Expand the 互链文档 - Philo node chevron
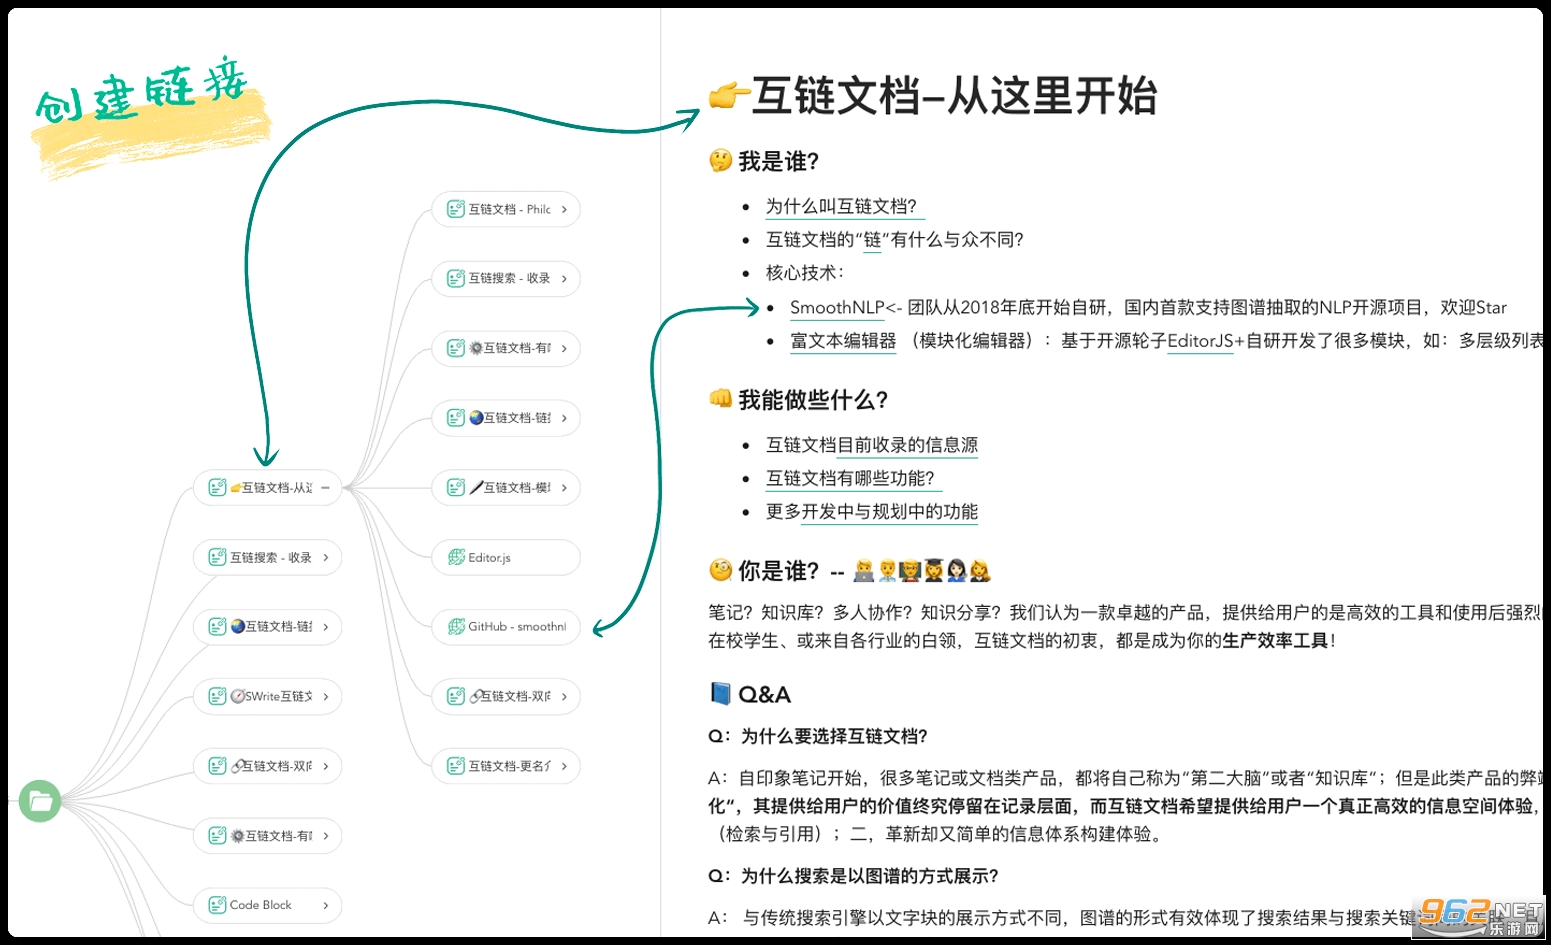The height and width of the screenshot is (945, 1551). click(x=564, y=209)
